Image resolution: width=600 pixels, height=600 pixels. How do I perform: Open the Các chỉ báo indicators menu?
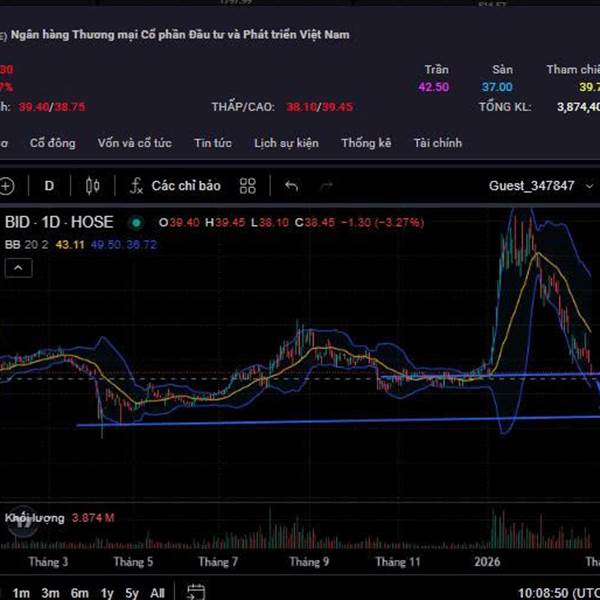(x=175, y=186)
